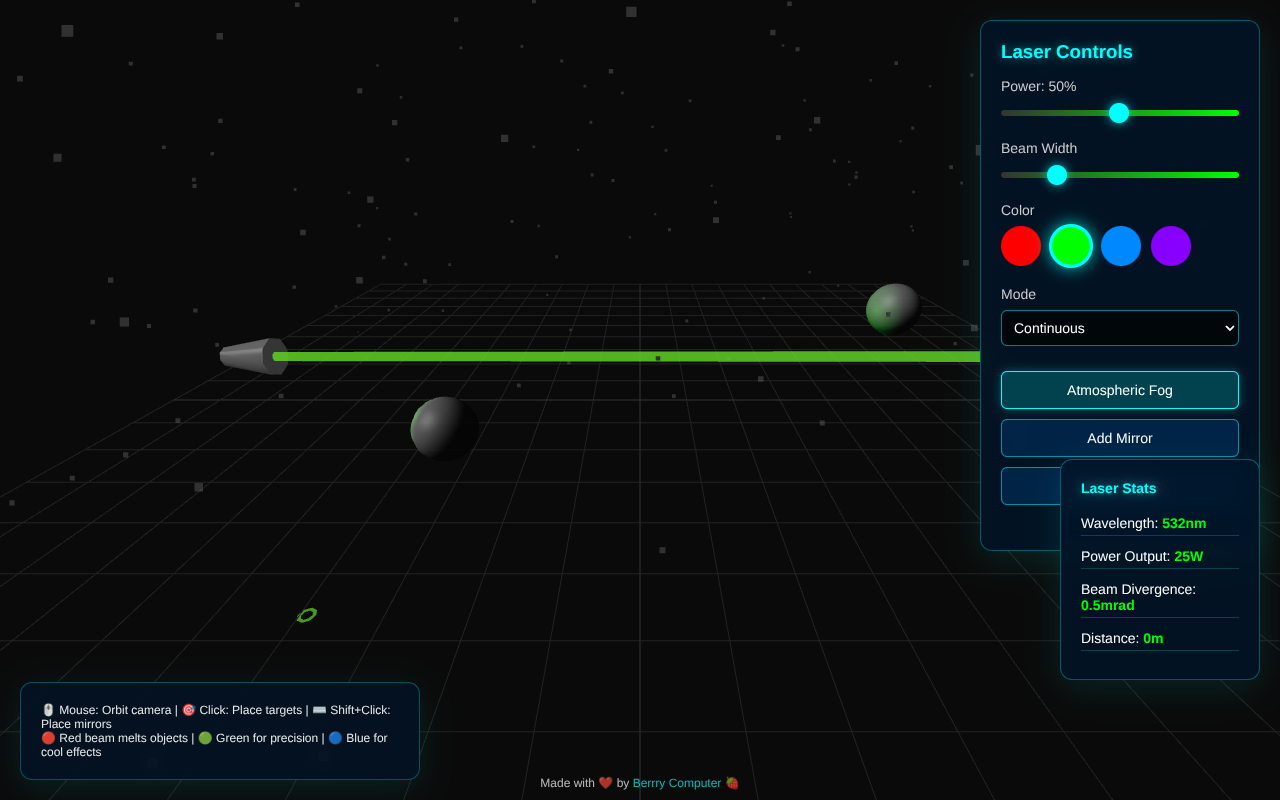Image resolution: width=1280 pixels, height=800 pixels.
Task: Toggle Atmospheric Fog
Action: click(x=1120, y=390)
